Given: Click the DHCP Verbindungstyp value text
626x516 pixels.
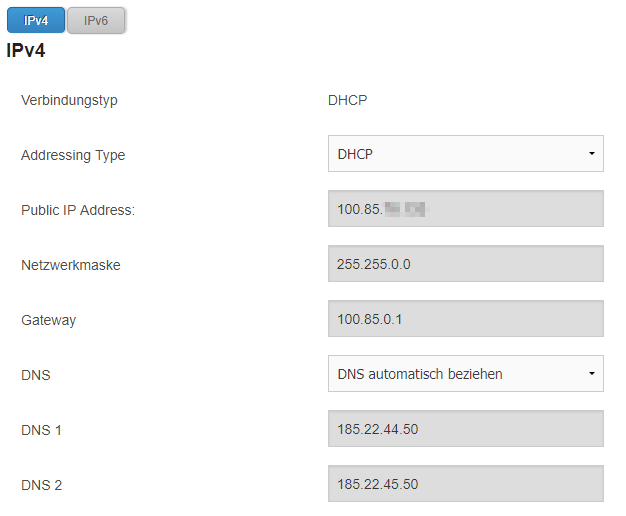Looking at the screenshot, I should click(x=347, y=100).
